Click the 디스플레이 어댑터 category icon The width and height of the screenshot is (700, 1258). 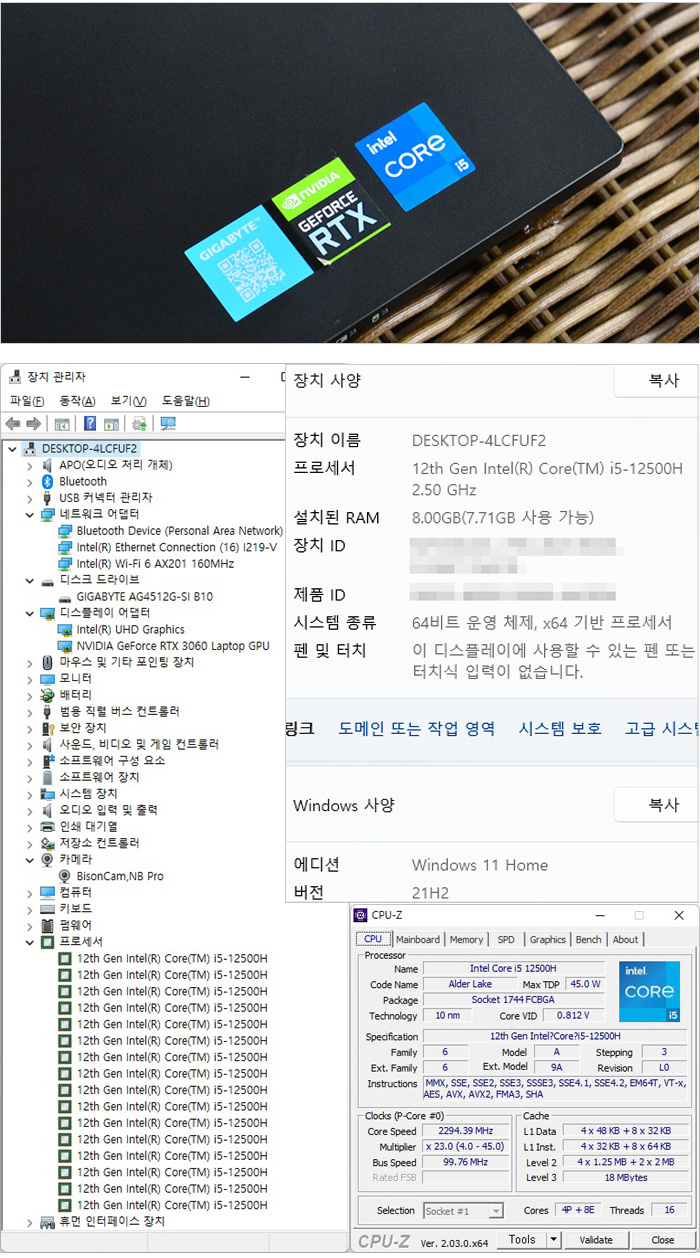point(47,612)
